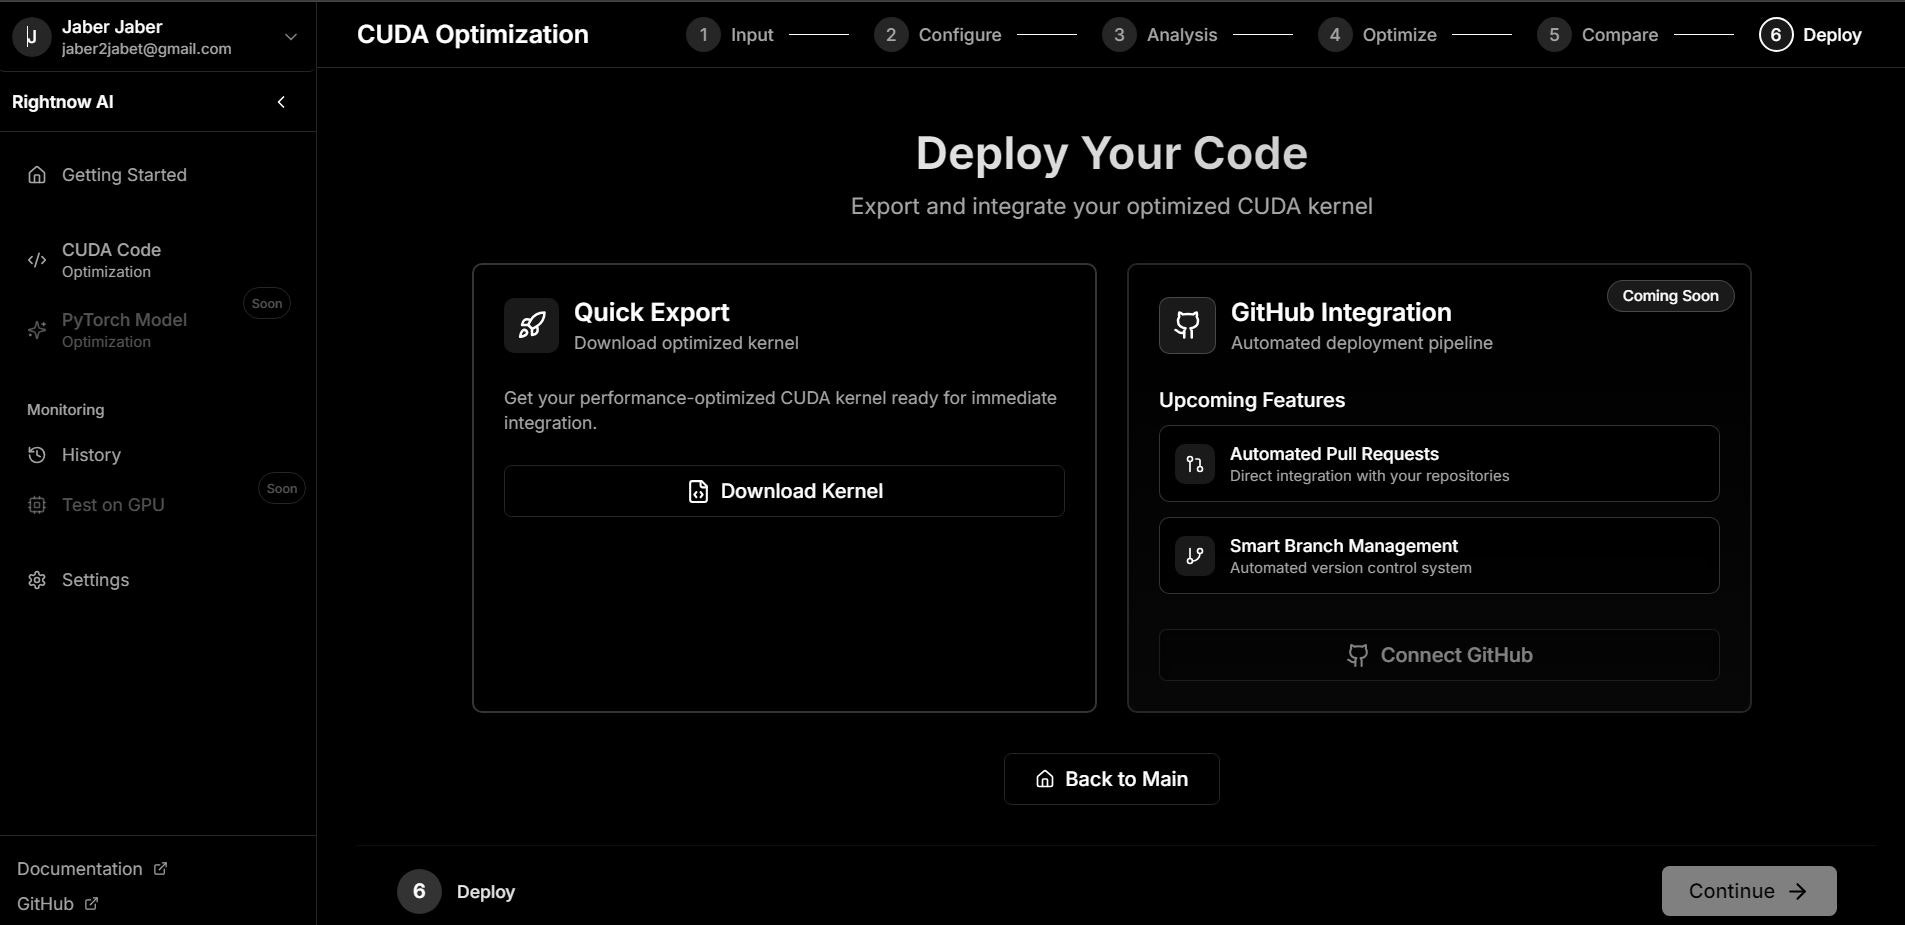Screen dimensions: 1905x925
Task: Click the bottom step 6 circle
Action: [419, 891]
